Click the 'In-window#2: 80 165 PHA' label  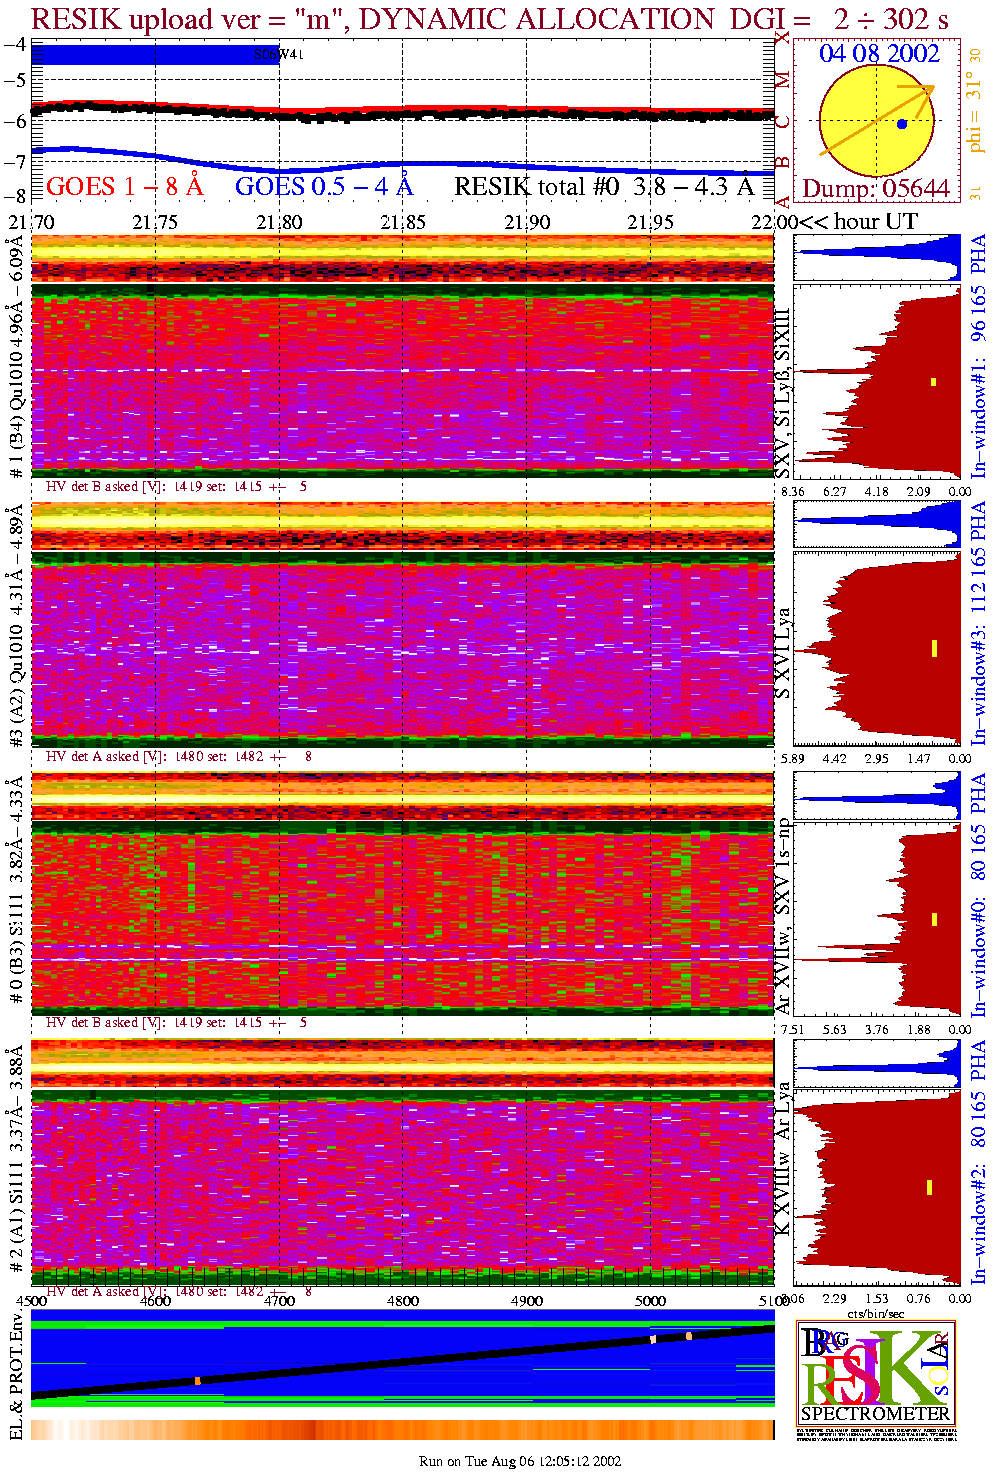pos(978,1162)
